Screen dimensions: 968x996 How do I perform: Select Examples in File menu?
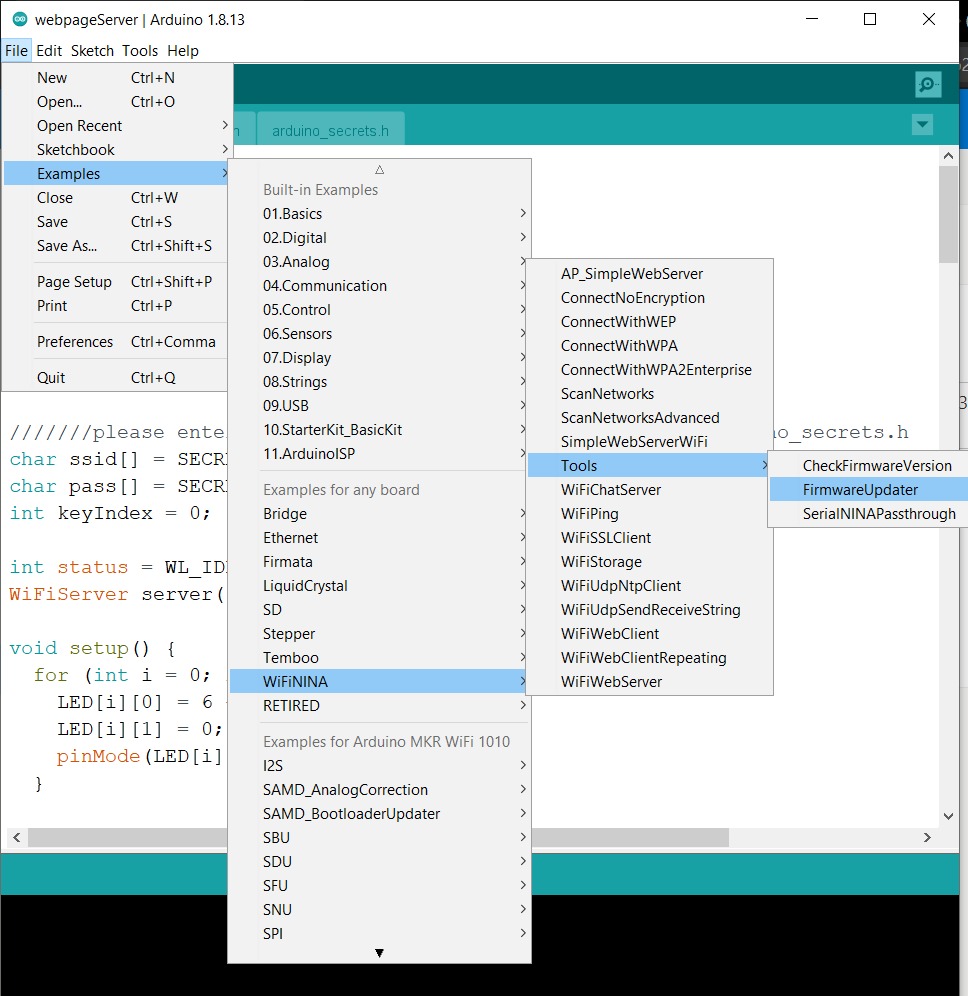pos(116,173)
